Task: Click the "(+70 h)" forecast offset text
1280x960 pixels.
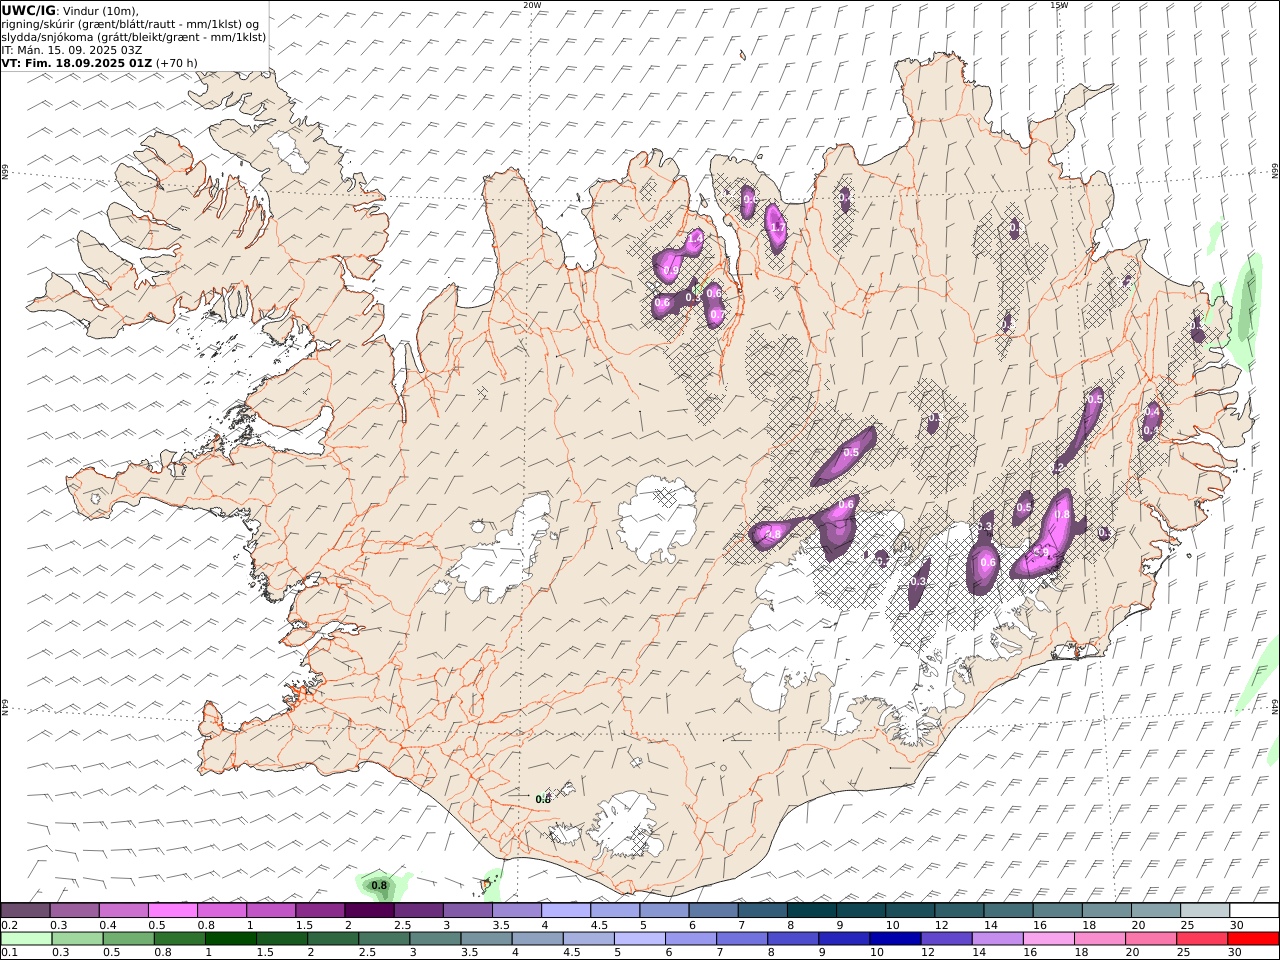Action: point(177,63)
